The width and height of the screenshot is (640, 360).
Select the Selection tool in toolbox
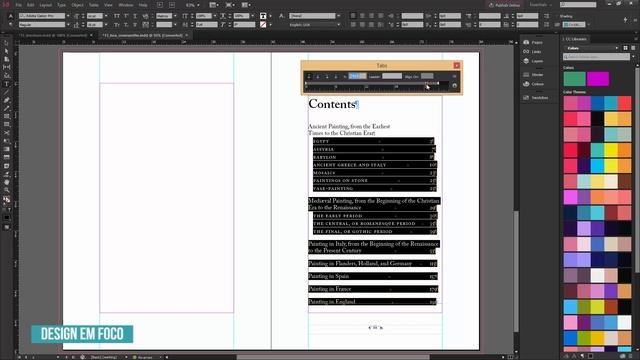[7, 43]
